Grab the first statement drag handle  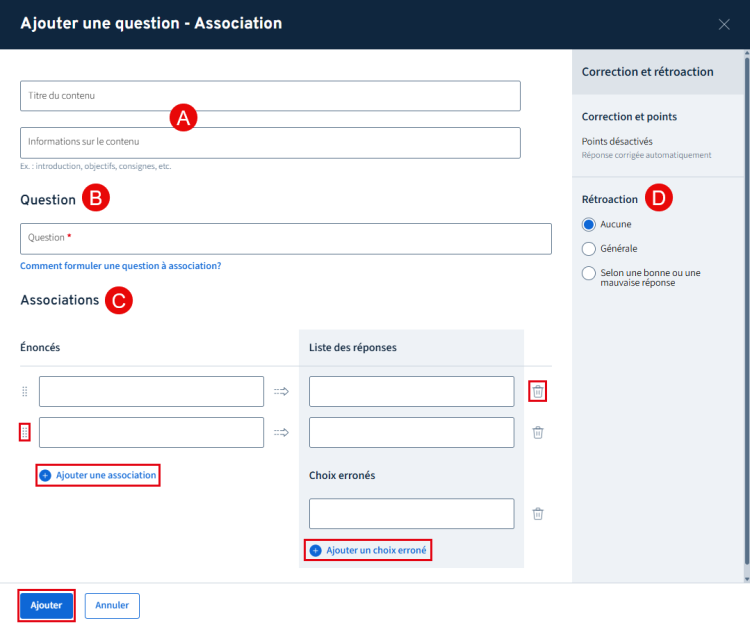[25, 392]
